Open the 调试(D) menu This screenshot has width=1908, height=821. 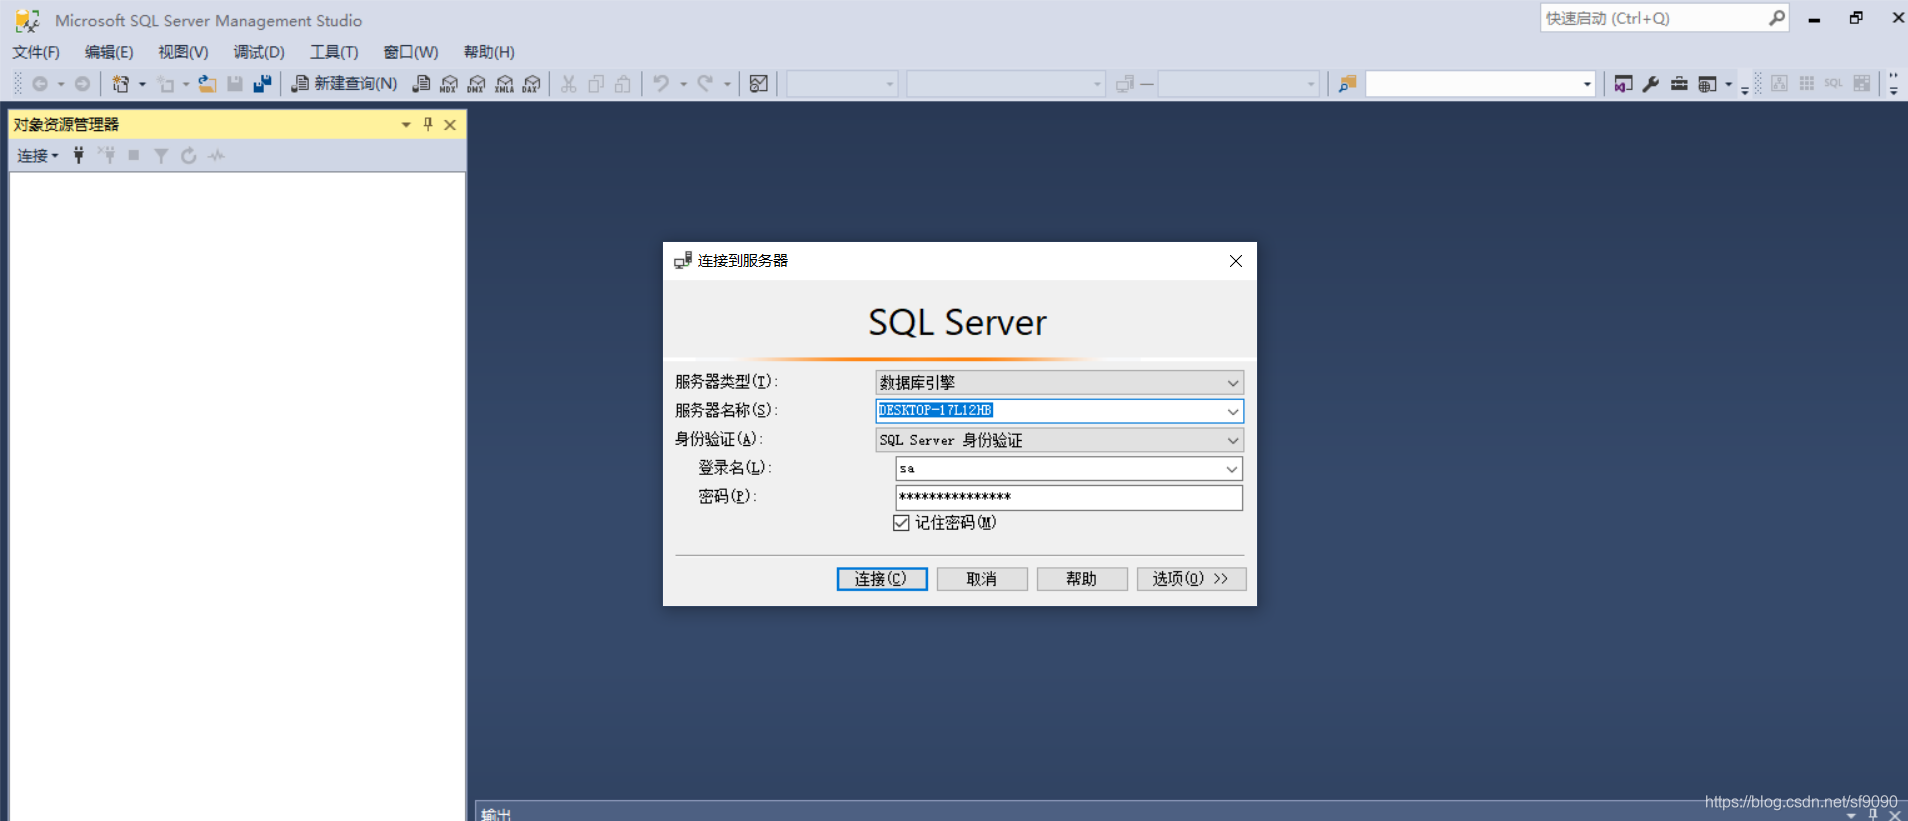pos(259,52)
